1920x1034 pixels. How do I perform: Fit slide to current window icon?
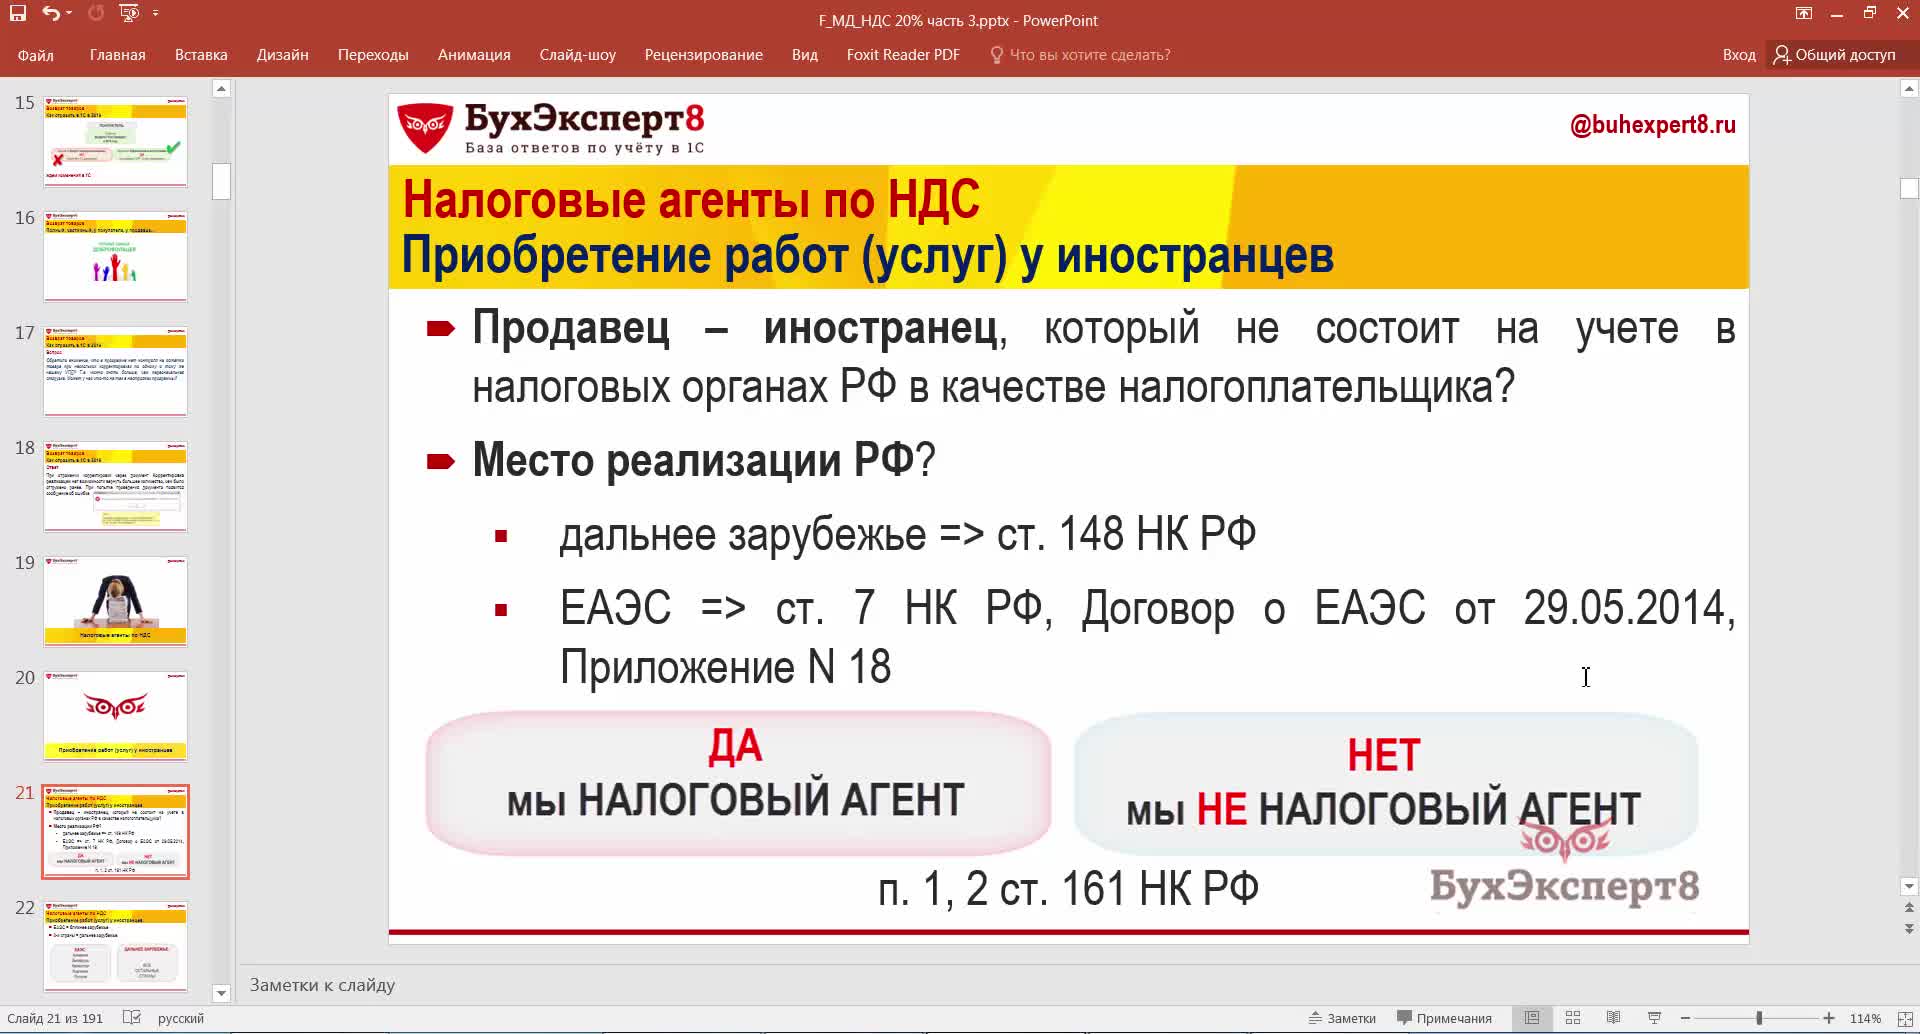coord(1904,1018)
